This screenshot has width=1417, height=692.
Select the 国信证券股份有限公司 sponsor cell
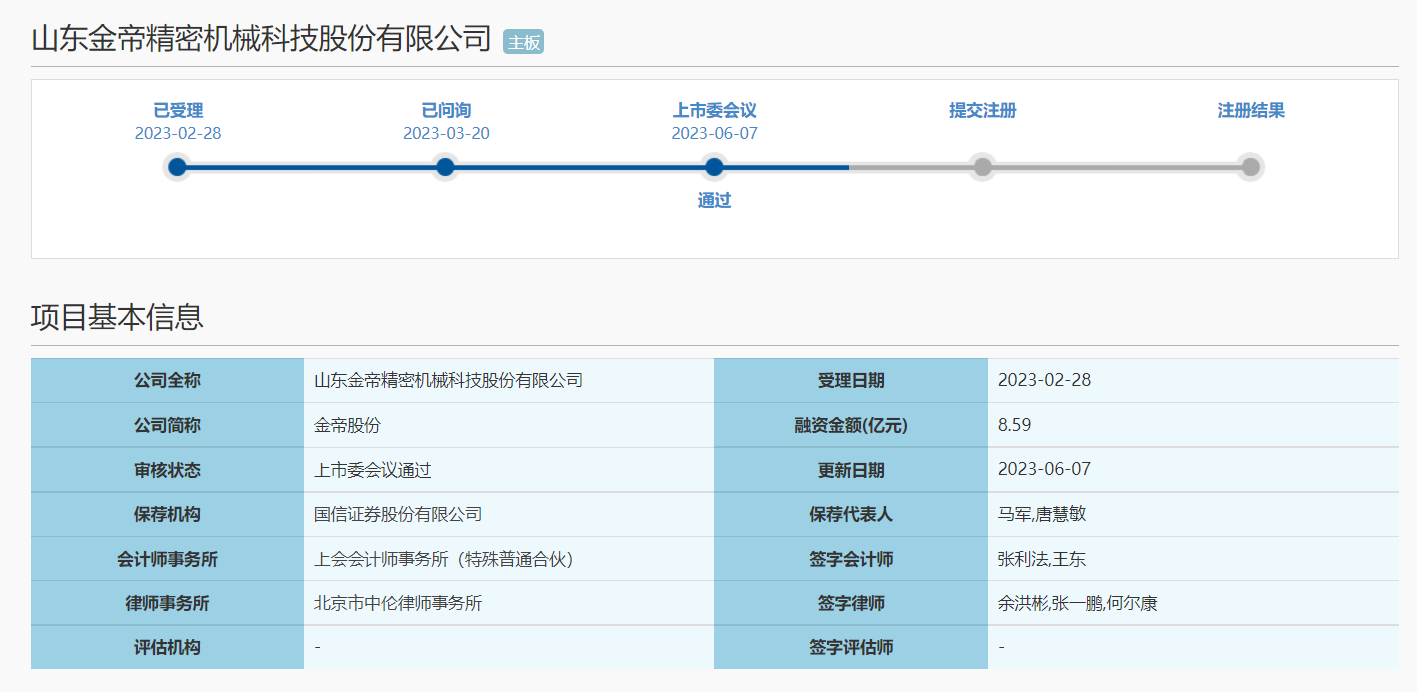click(x=398, y=514)
